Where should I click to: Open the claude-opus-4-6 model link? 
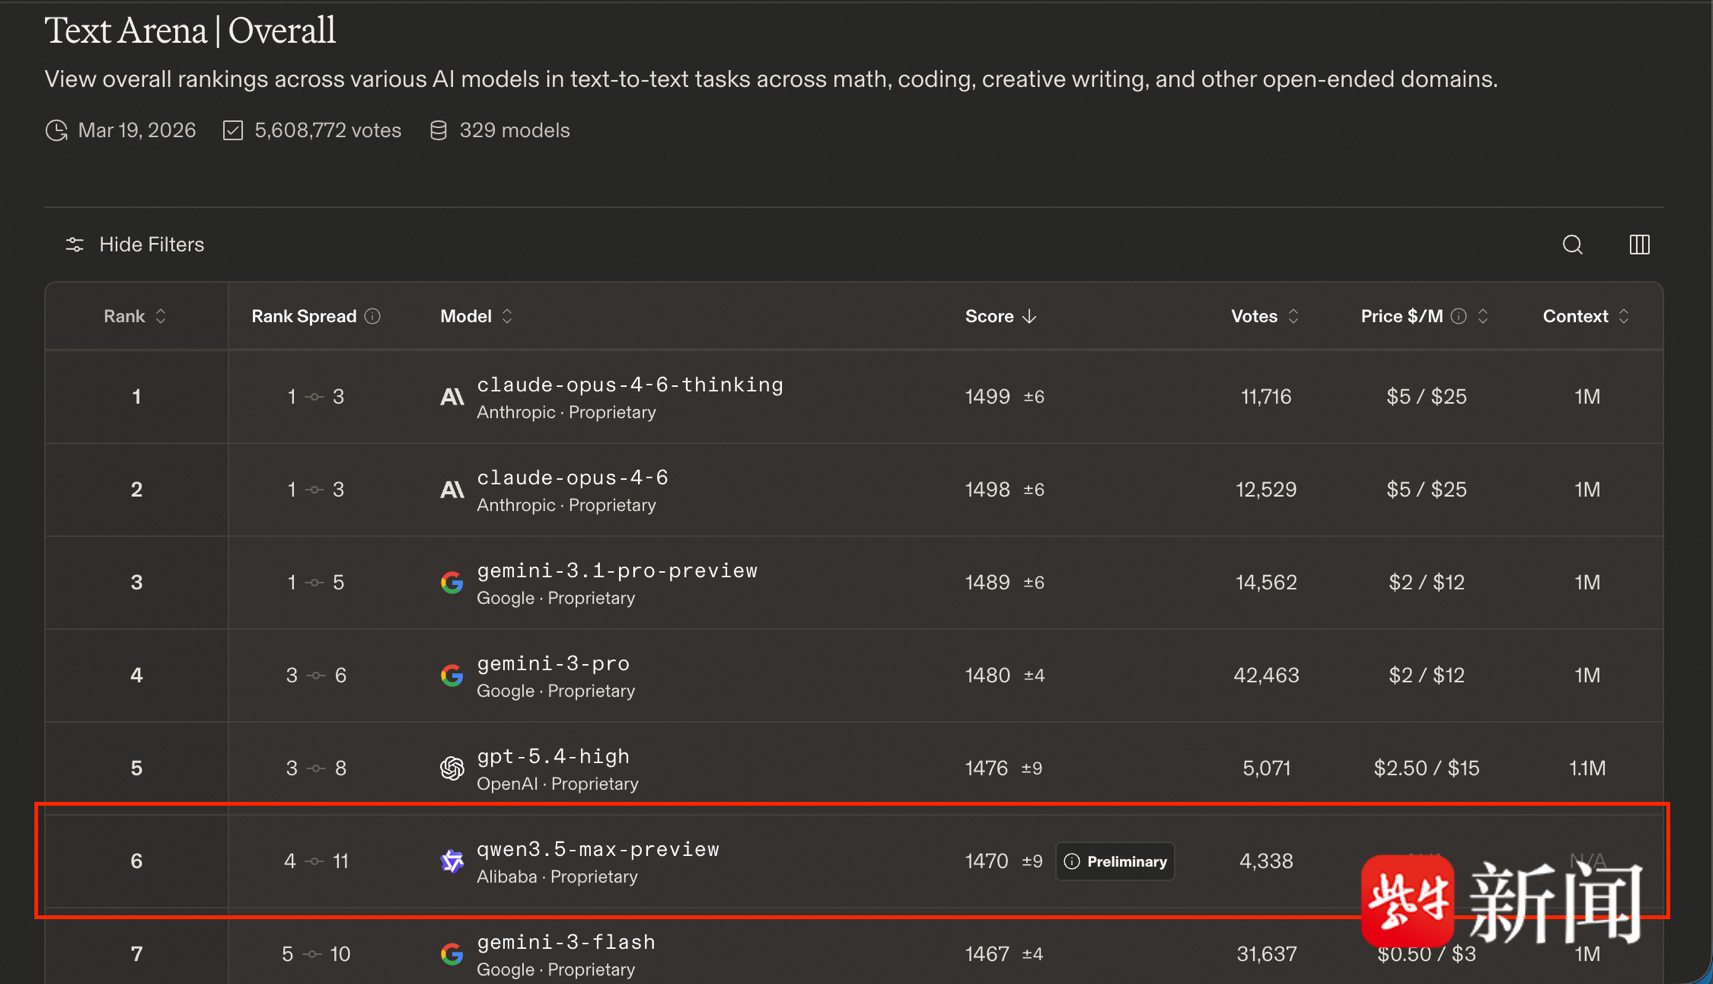[572, 478]
